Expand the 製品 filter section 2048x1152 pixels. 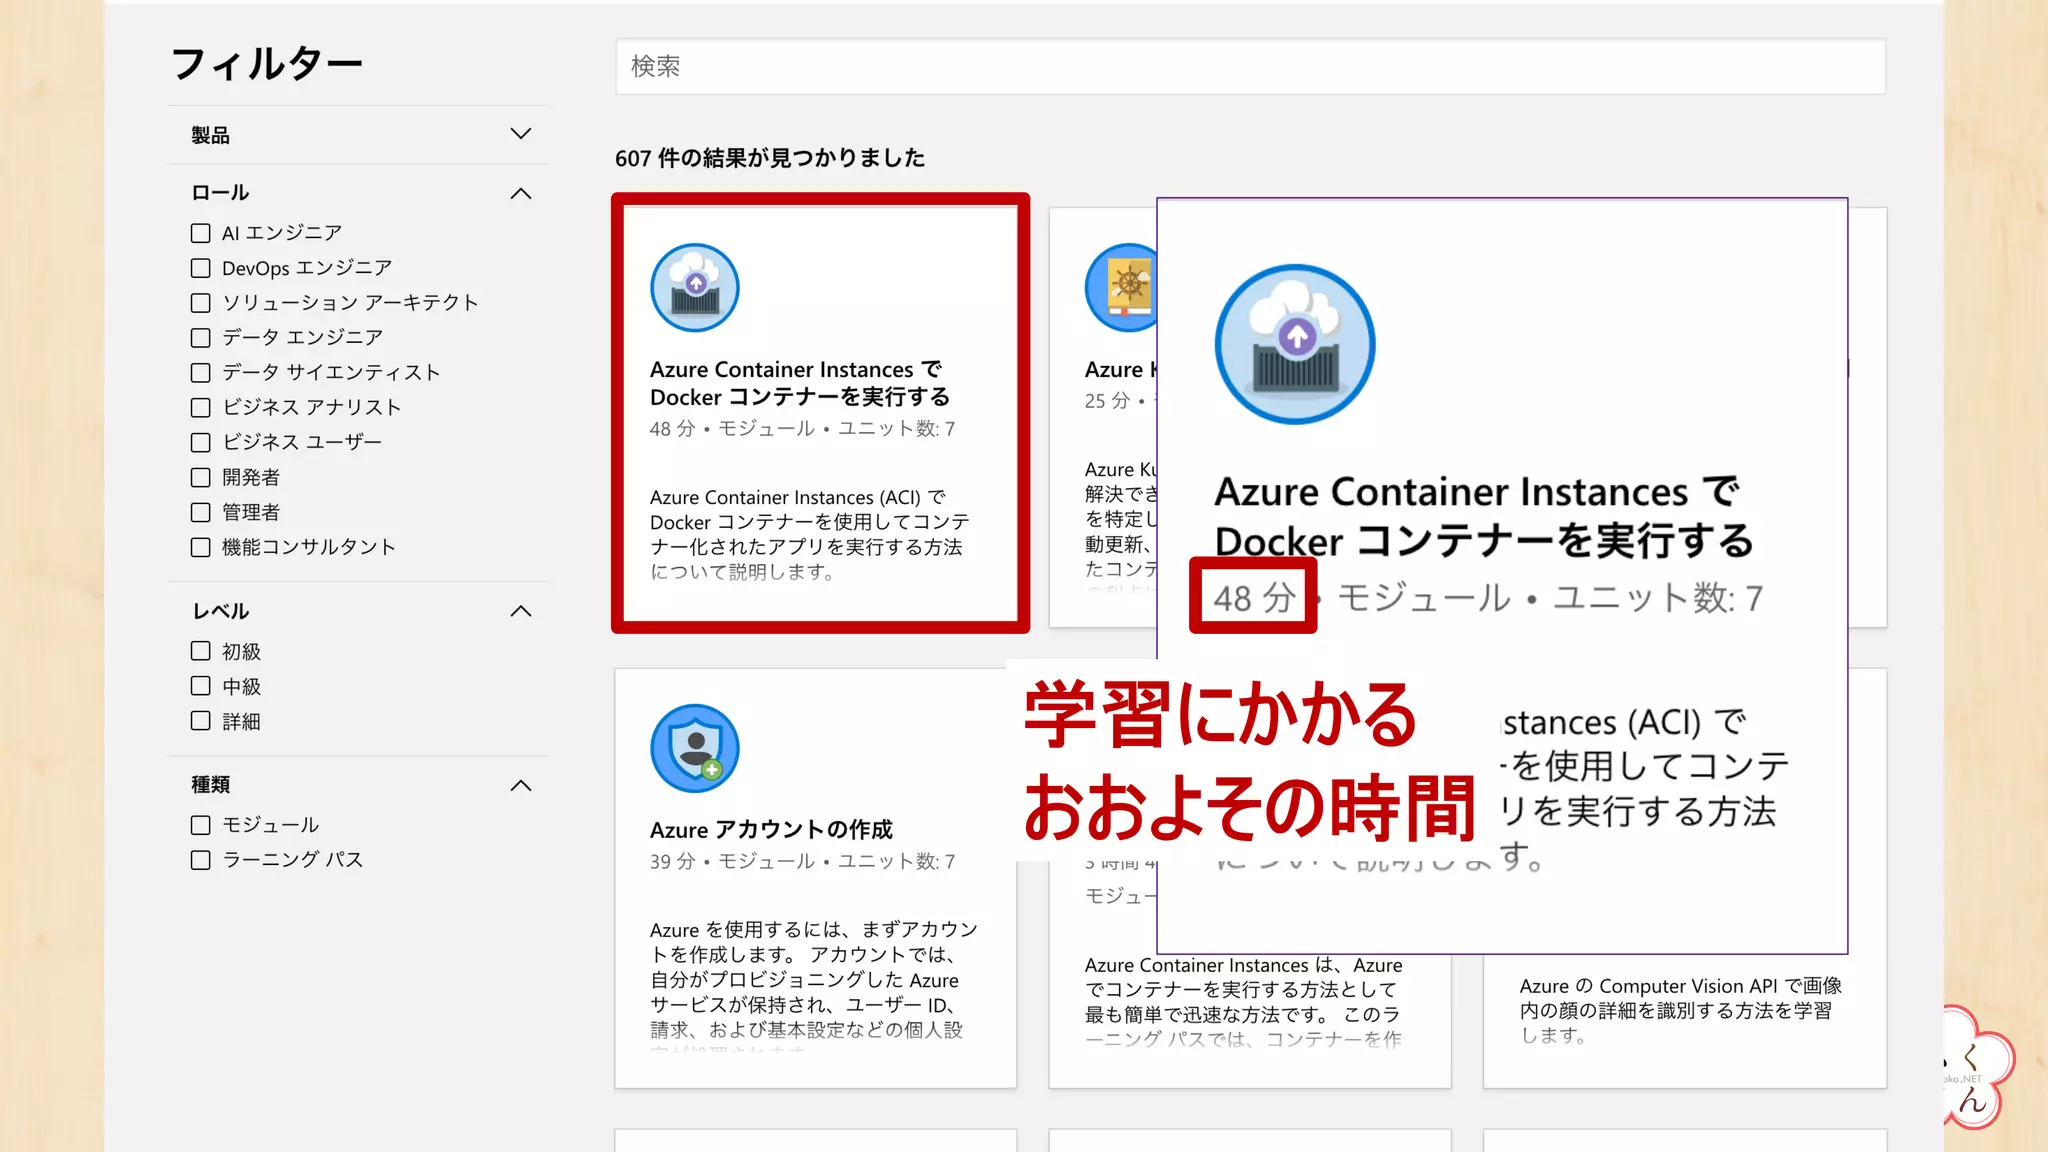point(521,134)
